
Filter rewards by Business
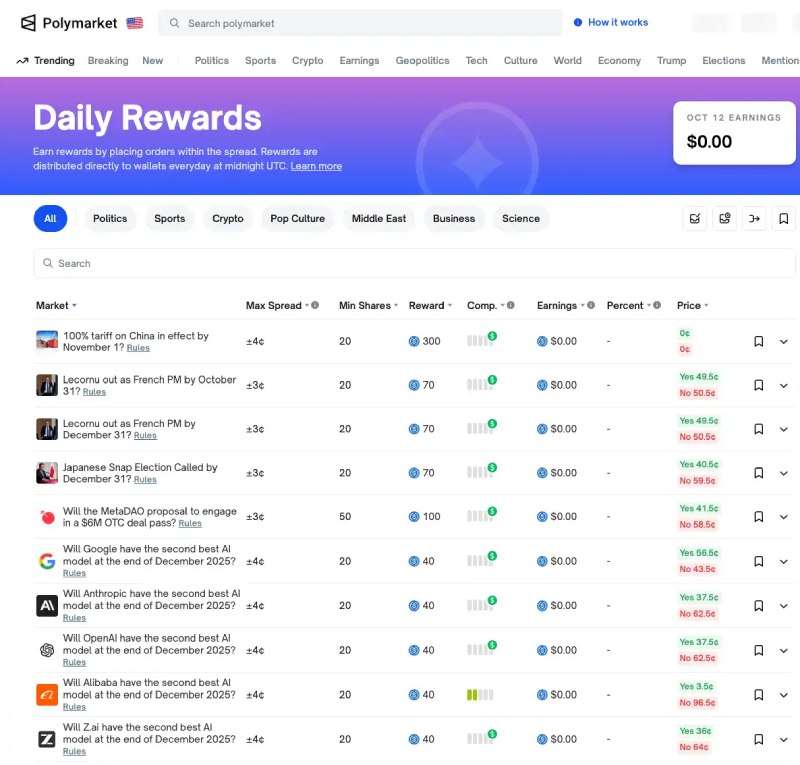coord(454,218)
